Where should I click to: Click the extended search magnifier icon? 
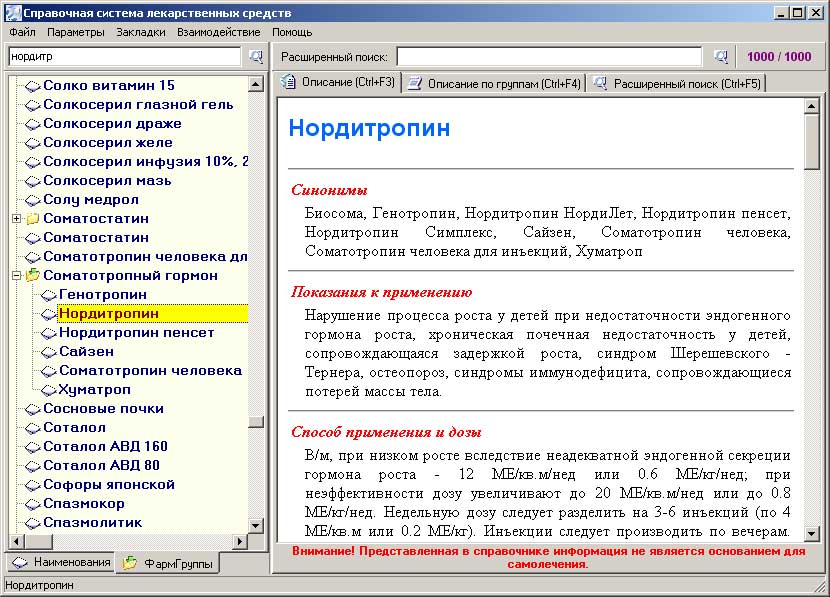(722, 57)
